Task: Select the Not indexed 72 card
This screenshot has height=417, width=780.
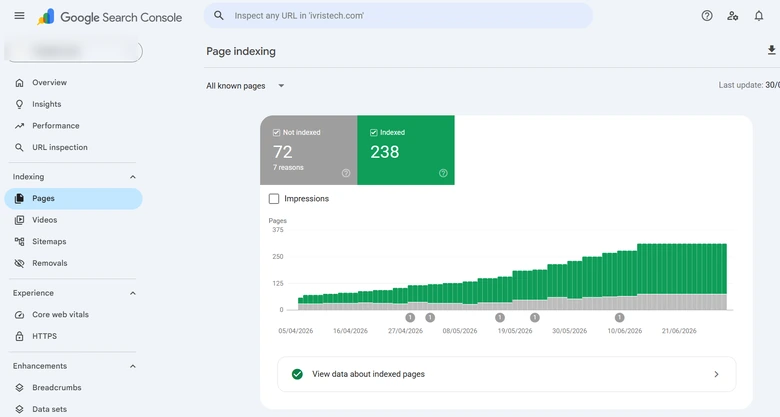Action: click(x=309, y=150)
